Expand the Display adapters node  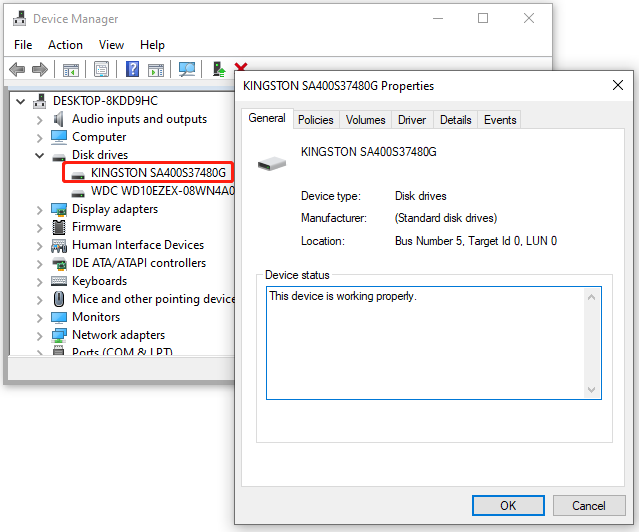(x=40, y=210)
